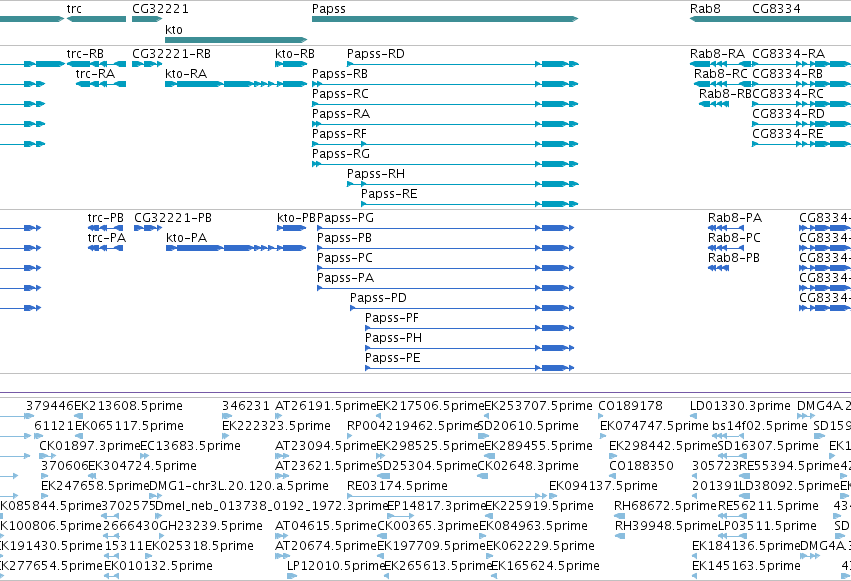The width and height of the screenshot is (851, 581).
Task: Select protein label Papss-PH
Action: pos(393,339)
